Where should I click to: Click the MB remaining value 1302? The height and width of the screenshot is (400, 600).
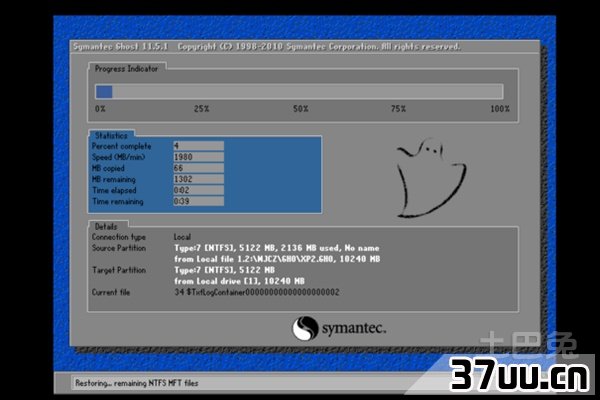click(199, 179)
